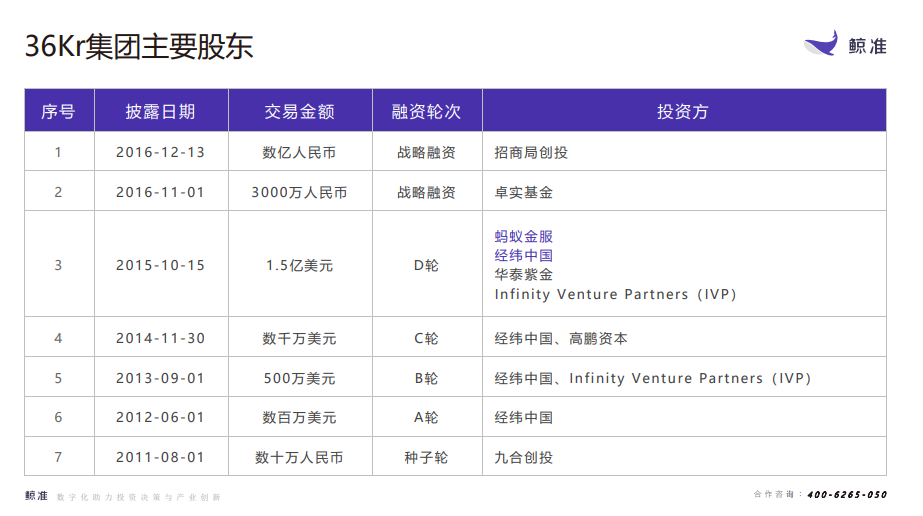Click the footer phone number 400-6265-050

point(847,495)
